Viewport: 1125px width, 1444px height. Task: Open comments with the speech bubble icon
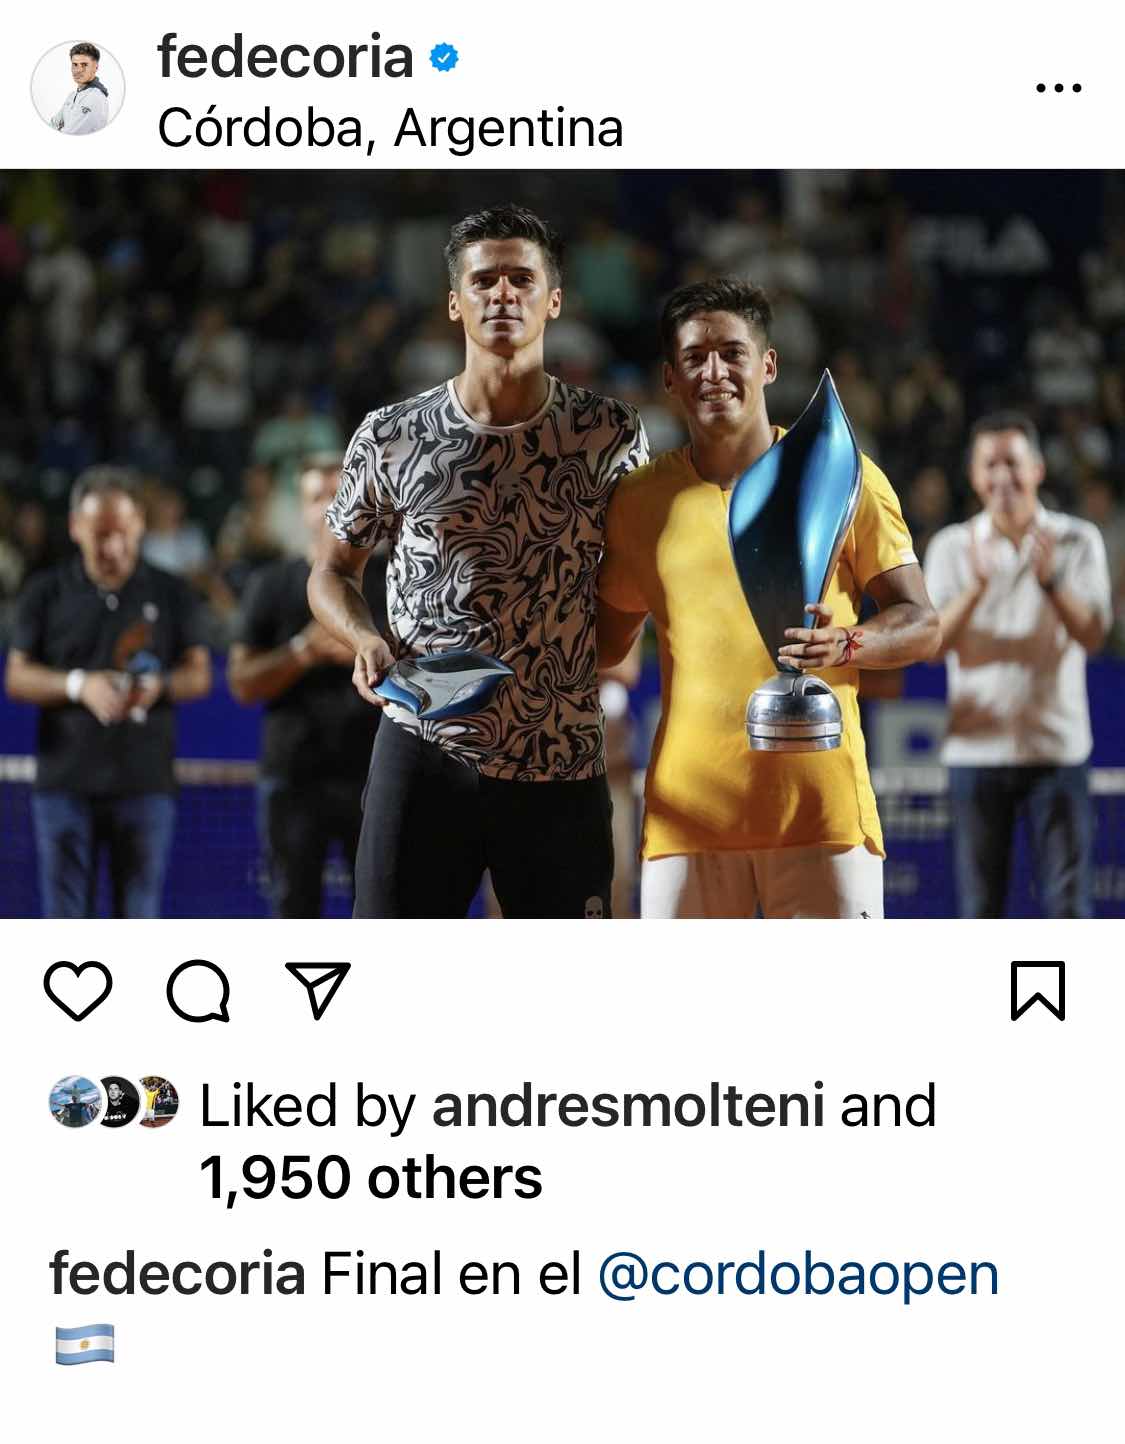point(198,991)
